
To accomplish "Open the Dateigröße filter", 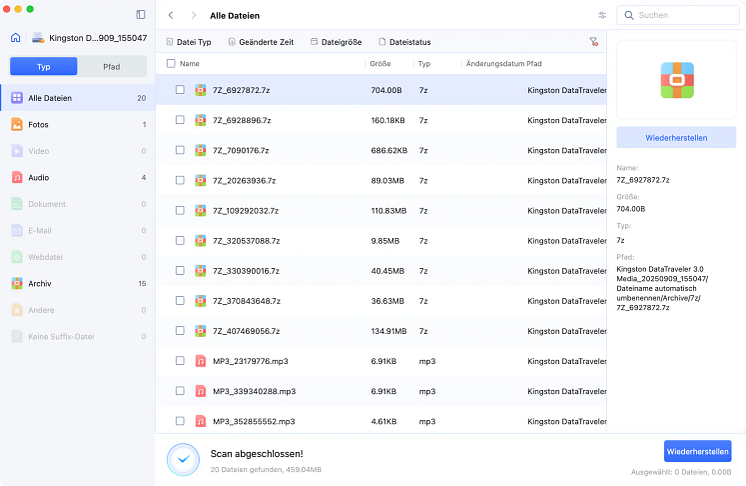I will pos(336,42).
